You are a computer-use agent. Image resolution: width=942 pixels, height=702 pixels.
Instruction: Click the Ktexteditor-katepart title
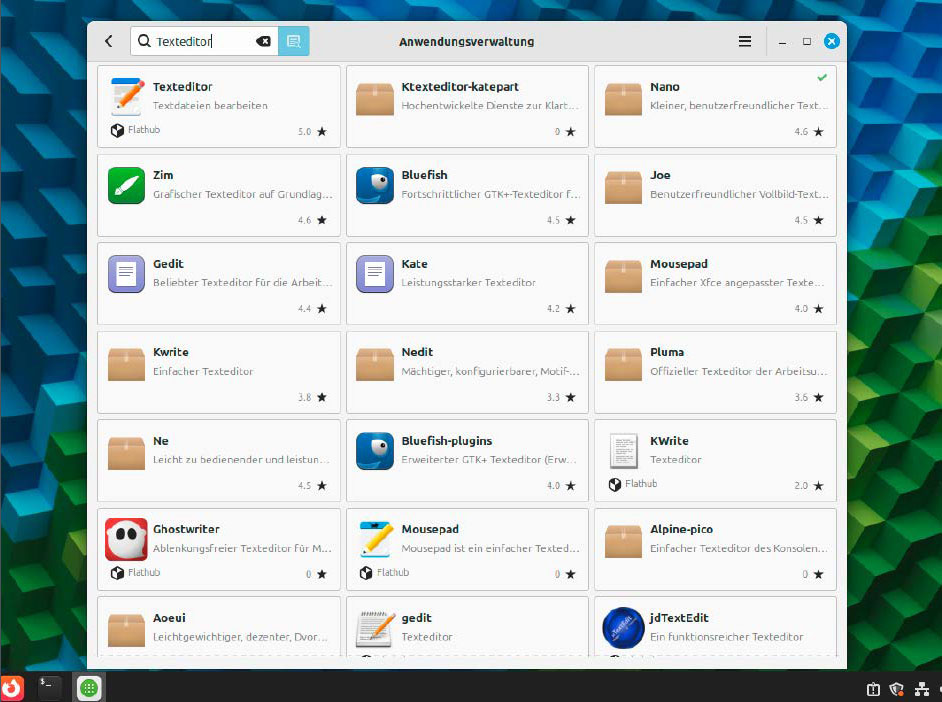[460, 86]
